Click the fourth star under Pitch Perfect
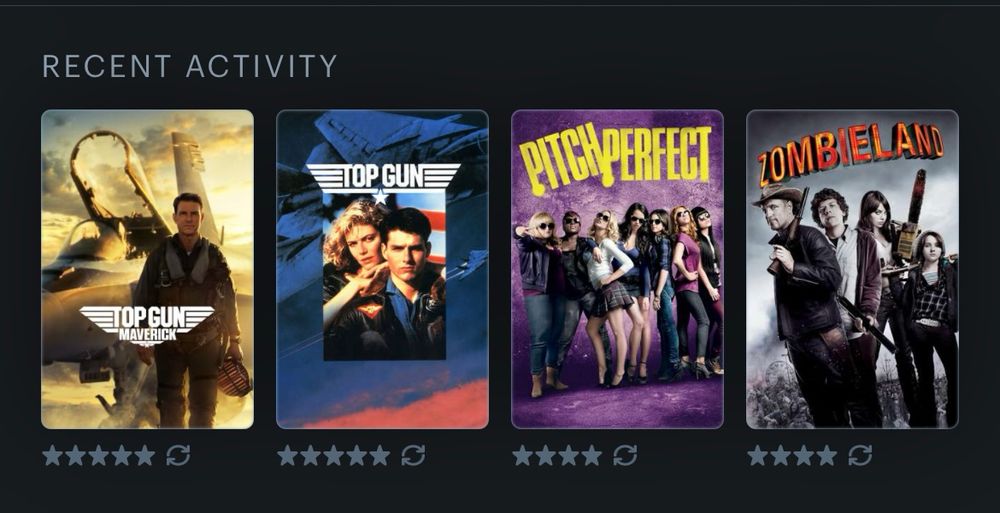This screenshot has width=1000, height=513. (x=592, y=456)
